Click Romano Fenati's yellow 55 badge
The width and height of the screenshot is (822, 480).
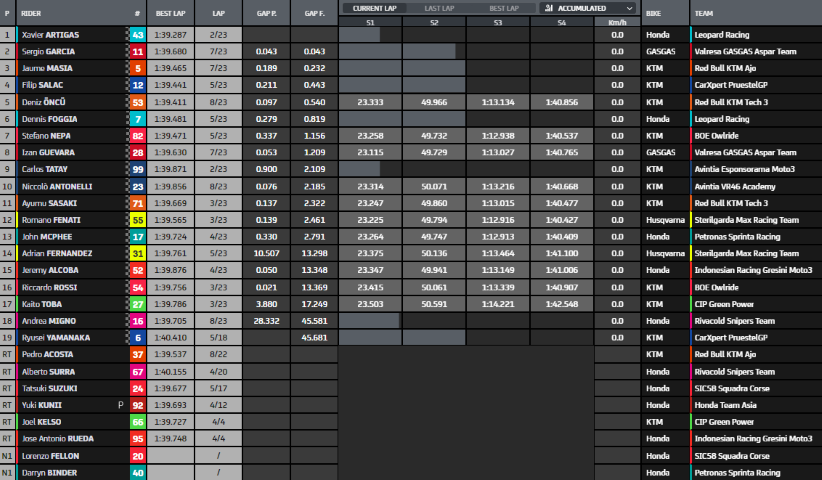point(137,220)
